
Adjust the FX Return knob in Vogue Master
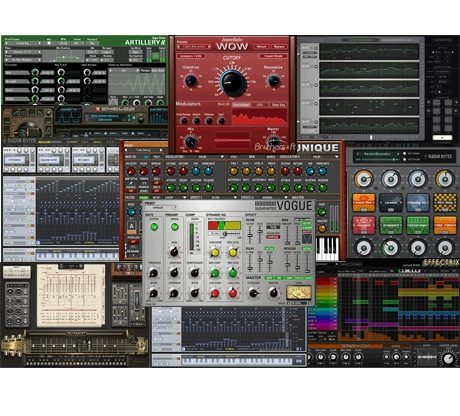click(x=253, y=293)
